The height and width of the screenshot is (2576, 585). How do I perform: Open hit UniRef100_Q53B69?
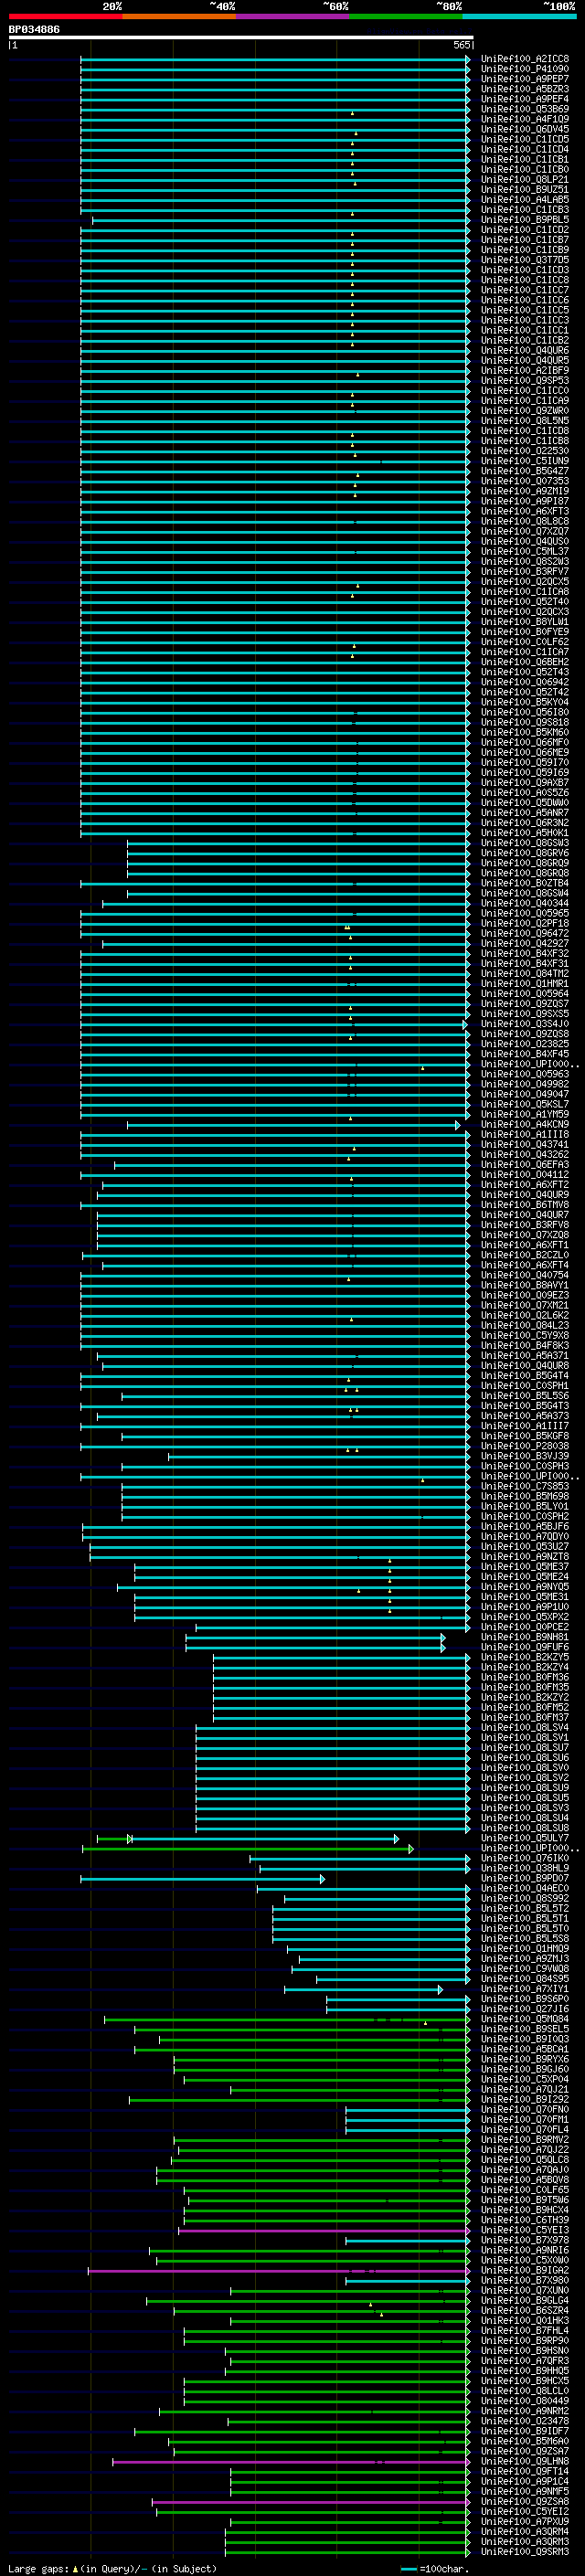click(525, 109)
